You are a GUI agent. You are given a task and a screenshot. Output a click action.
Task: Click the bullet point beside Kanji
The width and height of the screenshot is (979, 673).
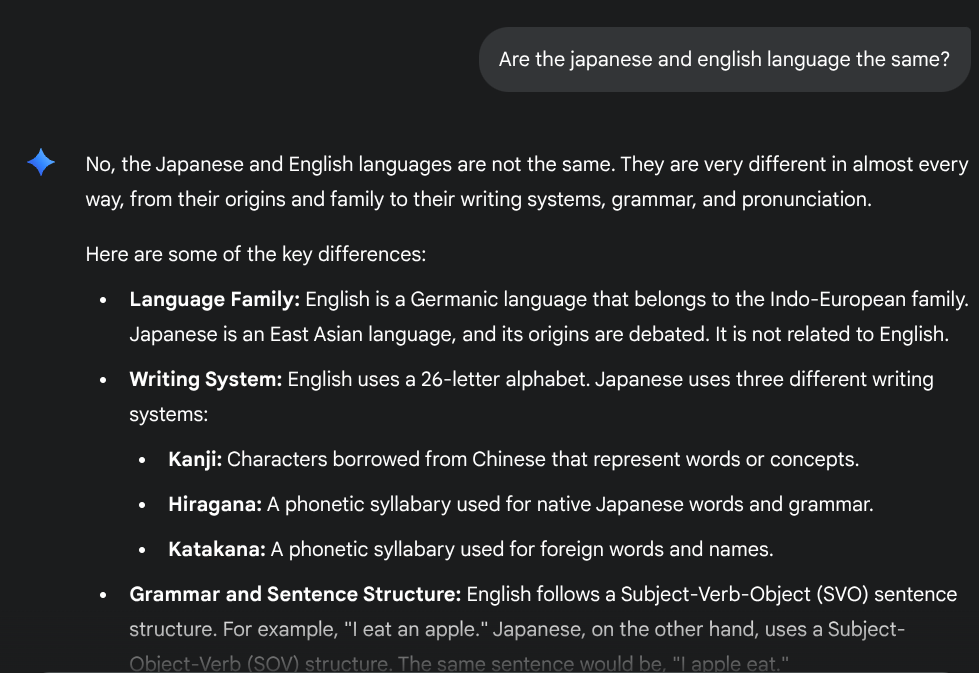(144, 460)
